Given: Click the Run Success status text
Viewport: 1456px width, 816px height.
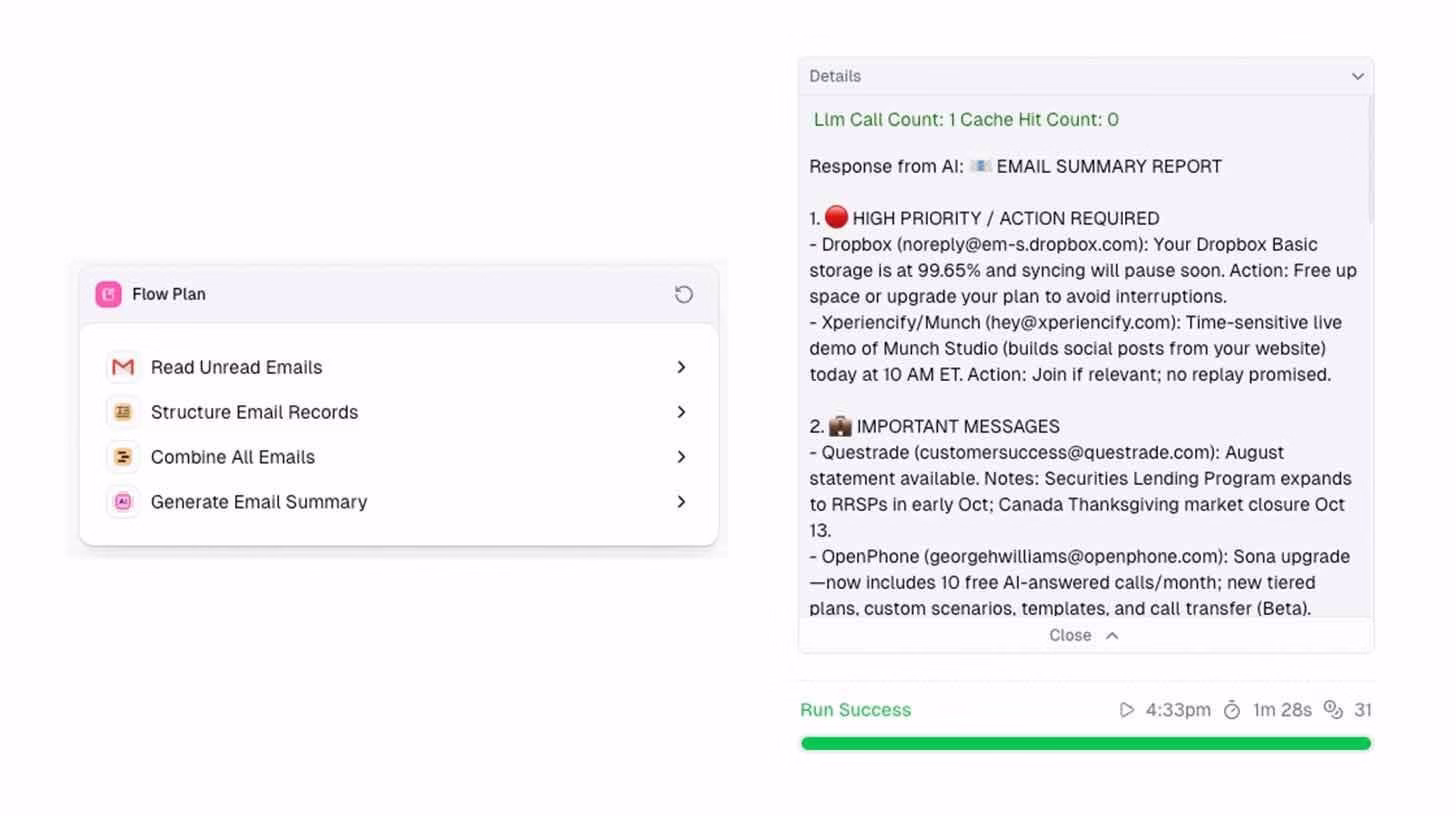Looking at the screenshot, I should pyautogui.click(x=855, y=710).
